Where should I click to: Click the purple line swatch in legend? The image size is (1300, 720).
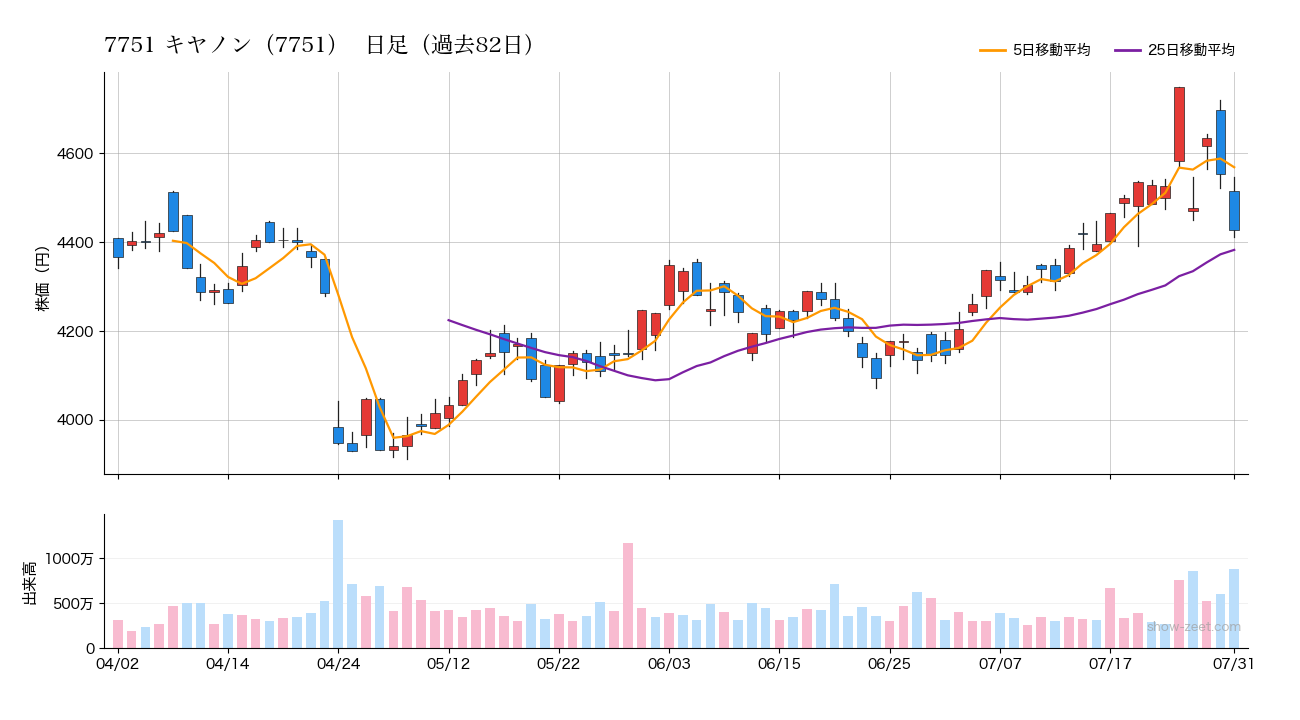click(1128, 50)
